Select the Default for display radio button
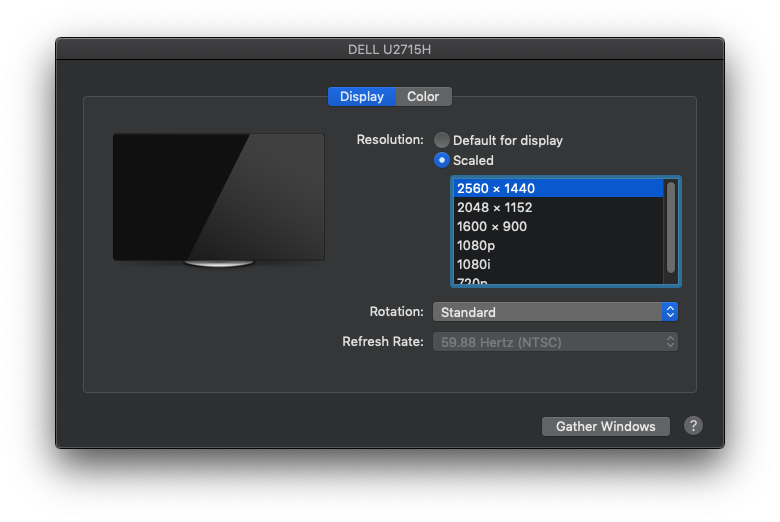 tap(442, 140)
